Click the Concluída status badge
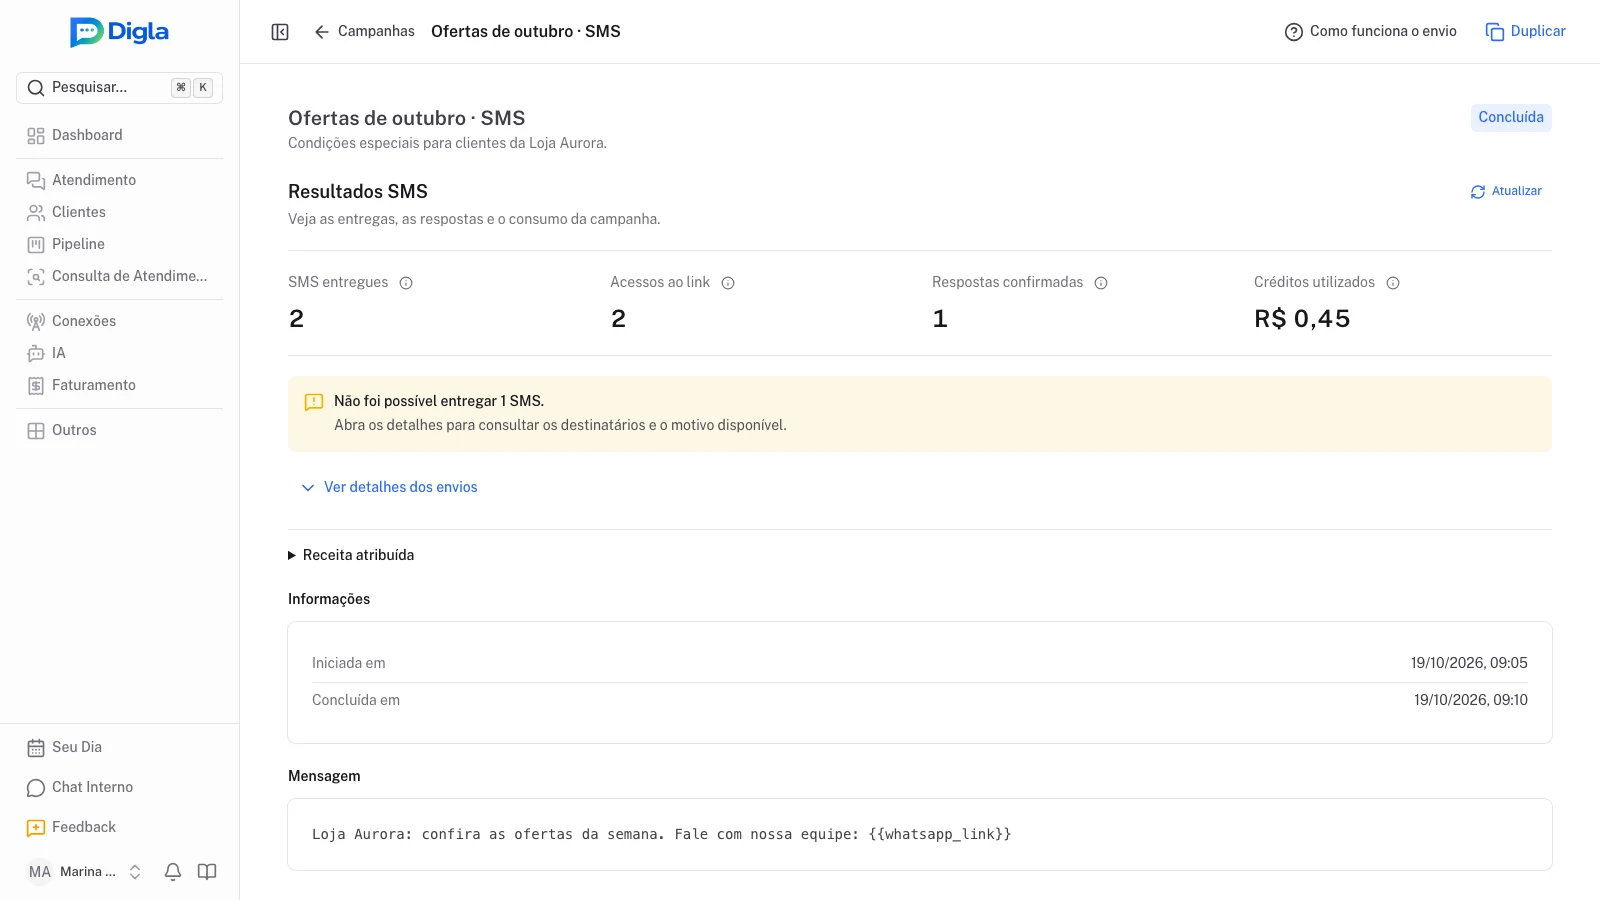 coord(1511,117)
